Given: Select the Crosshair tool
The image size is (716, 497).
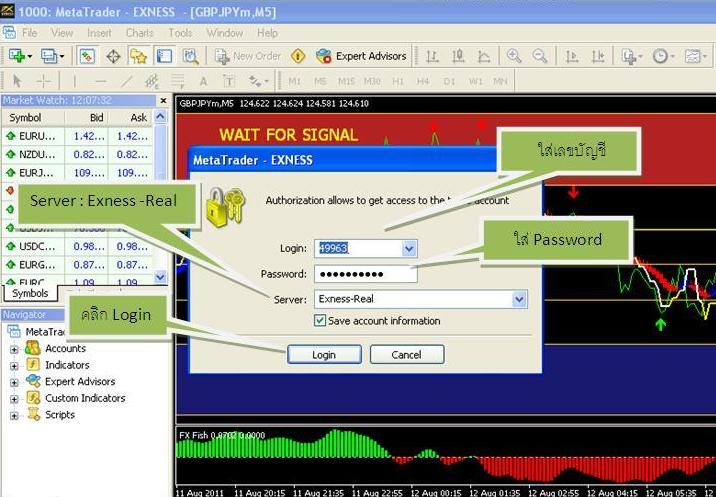Looking at the screenshot, I should point(44,81).
